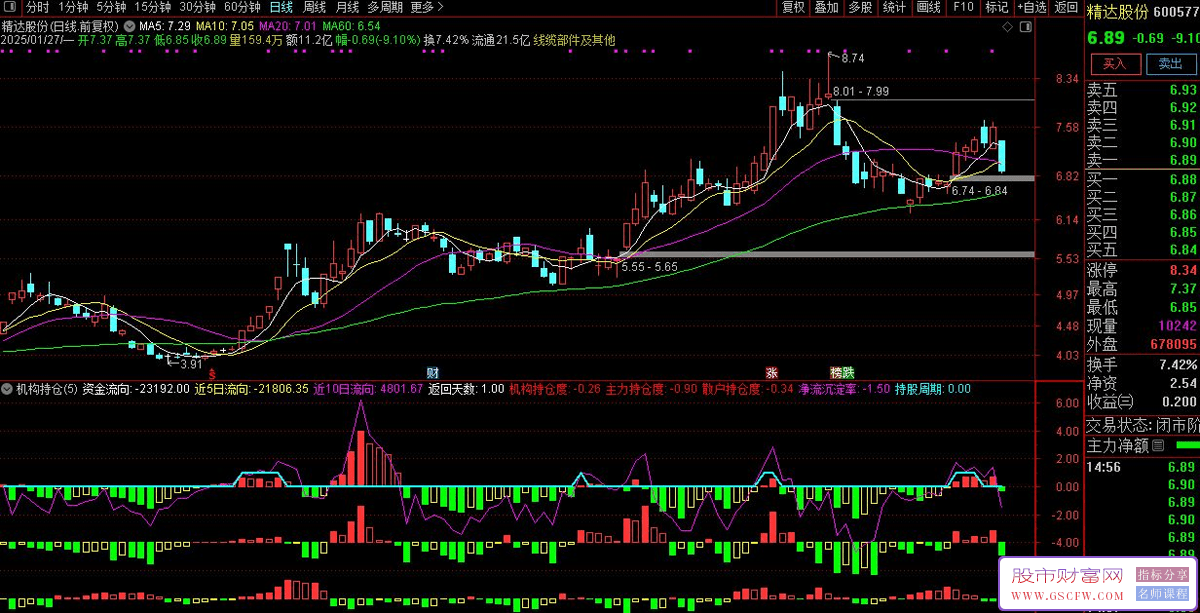
Task: Expand the MA indicator dropdown arrow
Action: pos(131,25)
